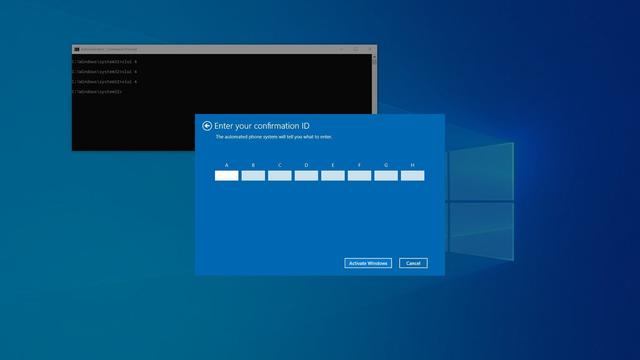Select confirmation ID field B

coord(253,176)
